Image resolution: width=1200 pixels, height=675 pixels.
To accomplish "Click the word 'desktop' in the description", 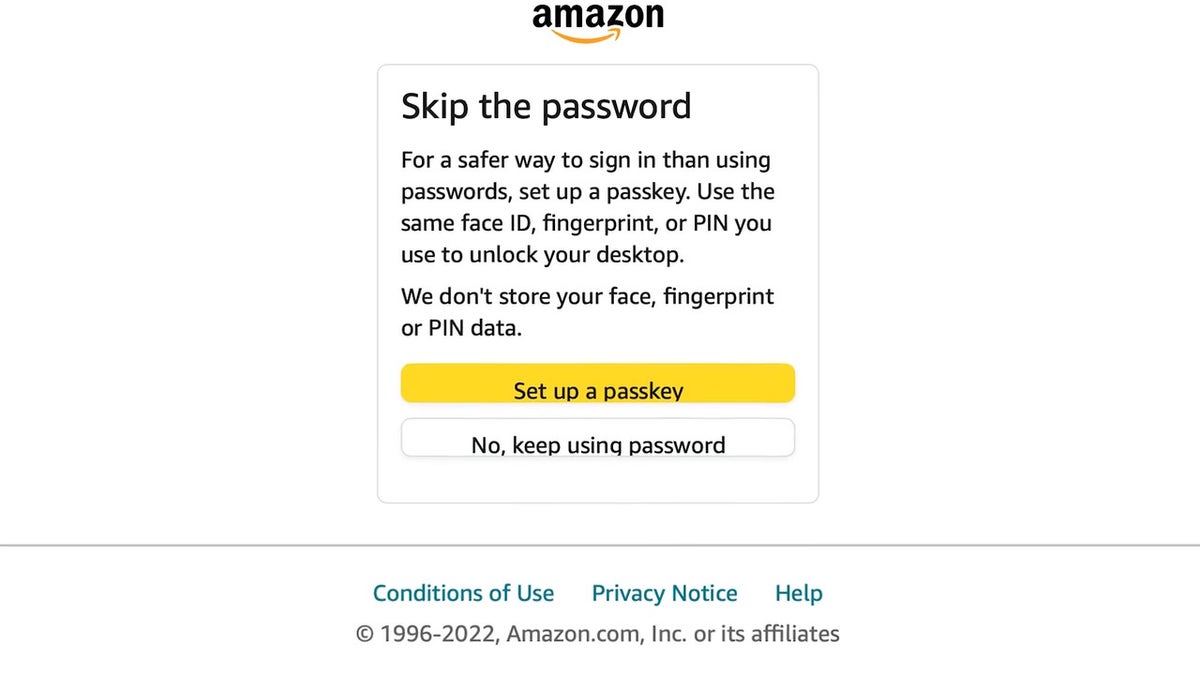I will [640, 255].
